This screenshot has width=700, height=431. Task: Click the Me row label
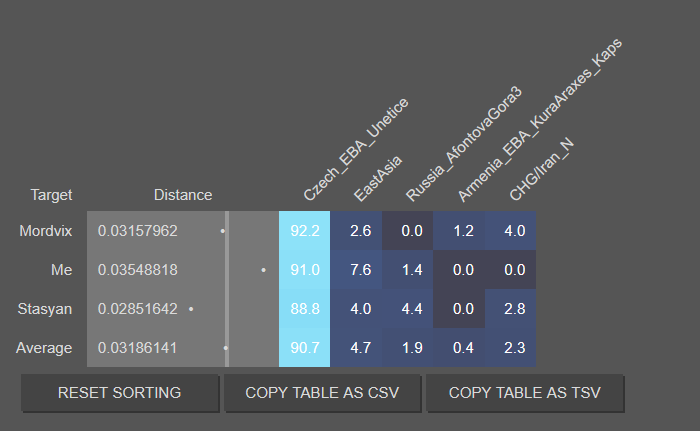click(x=61, y=270)
